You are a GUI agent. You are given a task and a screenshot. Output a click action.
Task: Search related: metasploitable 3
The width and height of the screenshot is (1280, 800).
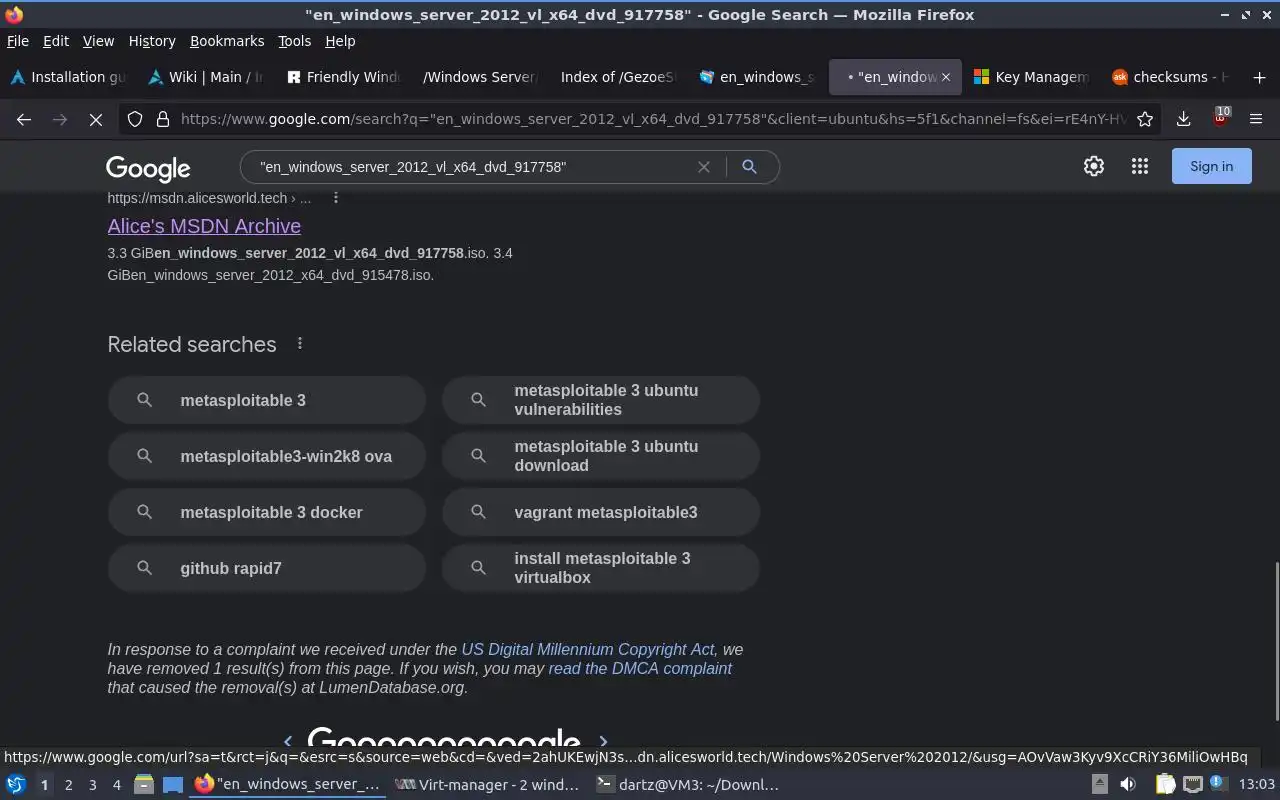(267, 400)
